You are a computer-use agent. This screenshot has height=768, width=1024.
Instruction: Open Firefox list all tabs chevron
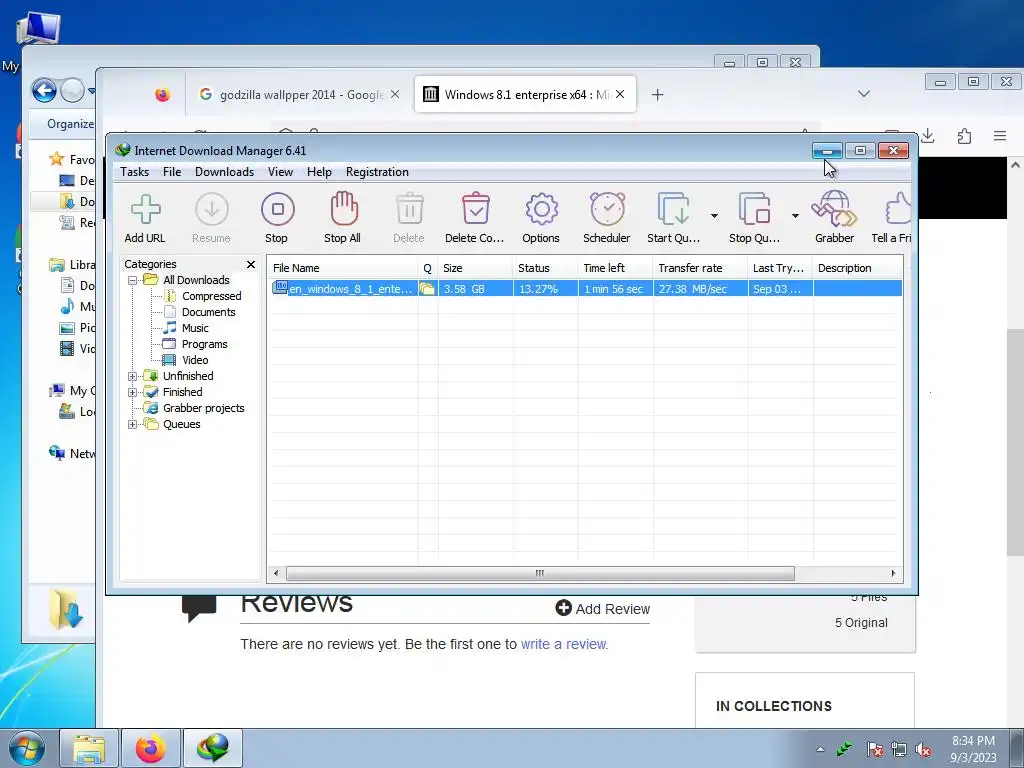tap(863, 94)
